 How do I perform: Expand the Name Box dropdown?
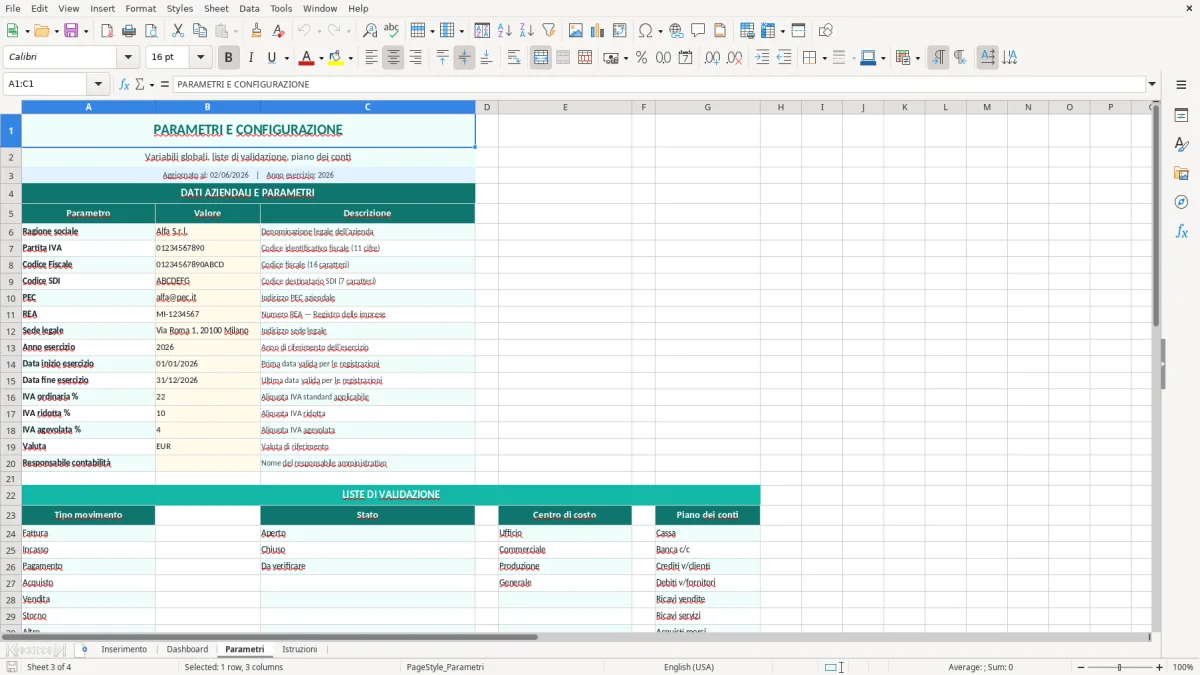98,84
